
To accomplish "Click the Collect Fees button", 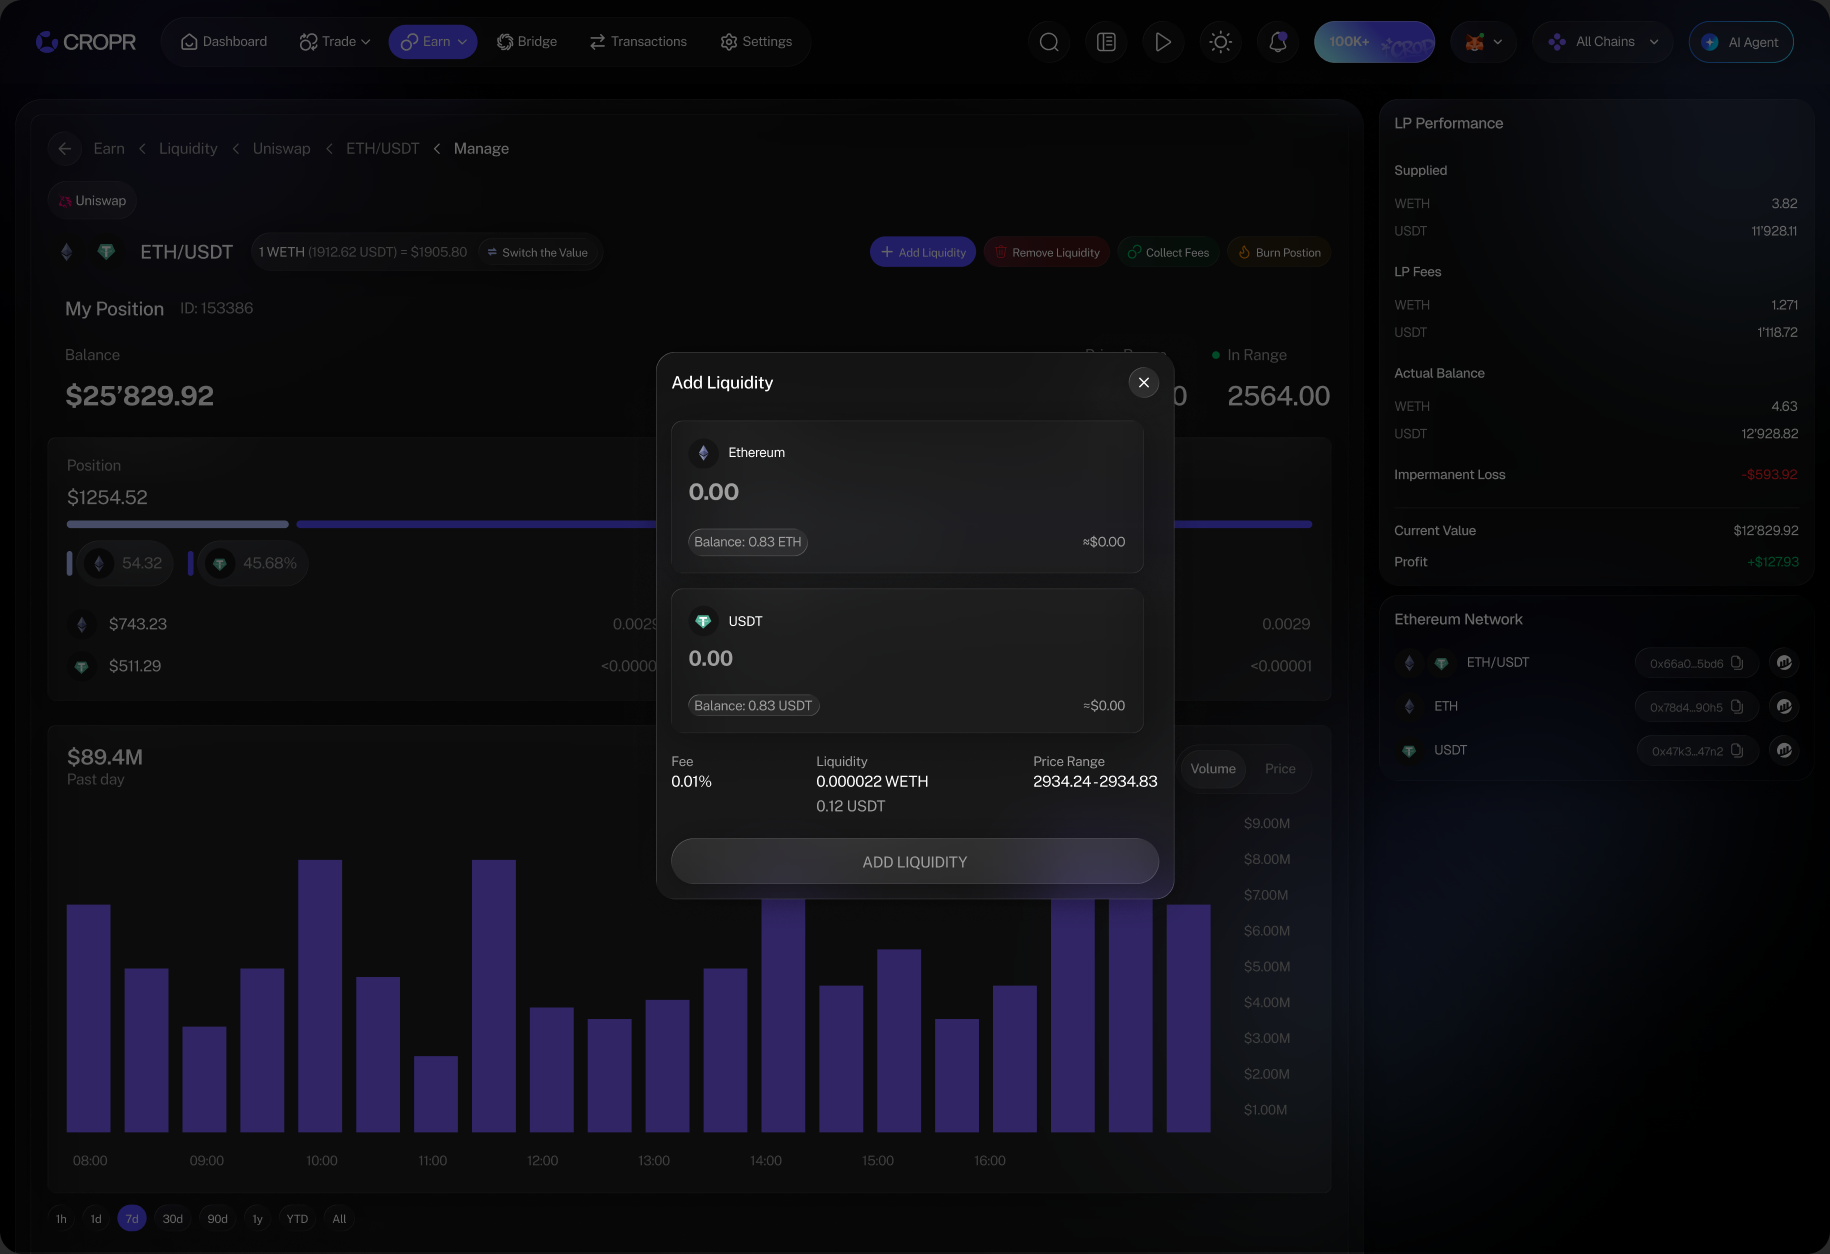I will [1168, 253].
